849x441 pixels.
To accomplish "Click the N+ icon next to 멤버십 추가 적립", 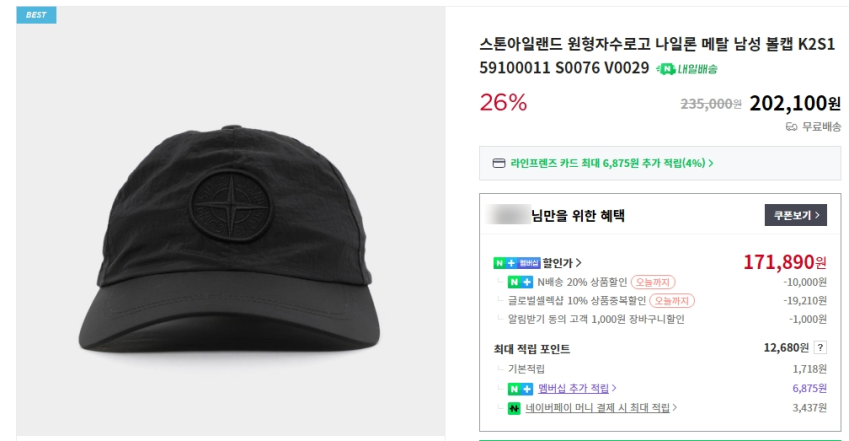I will pos(520,388).
